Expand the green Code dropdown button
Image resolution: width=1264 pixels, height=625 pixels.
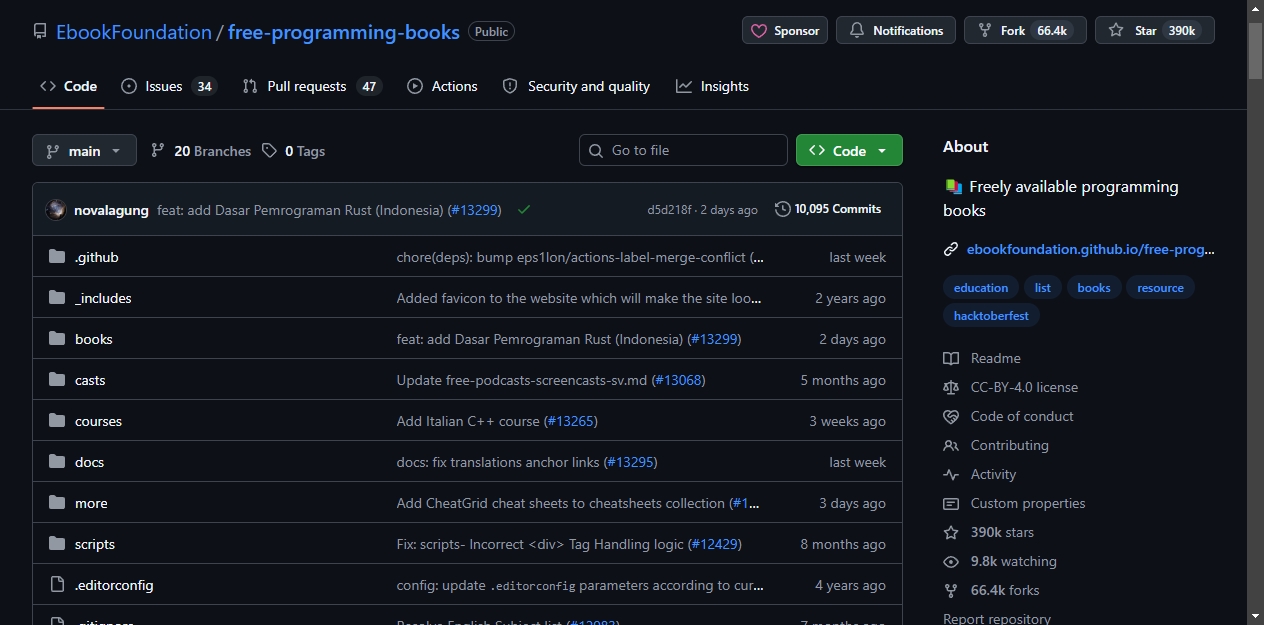(849, 150)
